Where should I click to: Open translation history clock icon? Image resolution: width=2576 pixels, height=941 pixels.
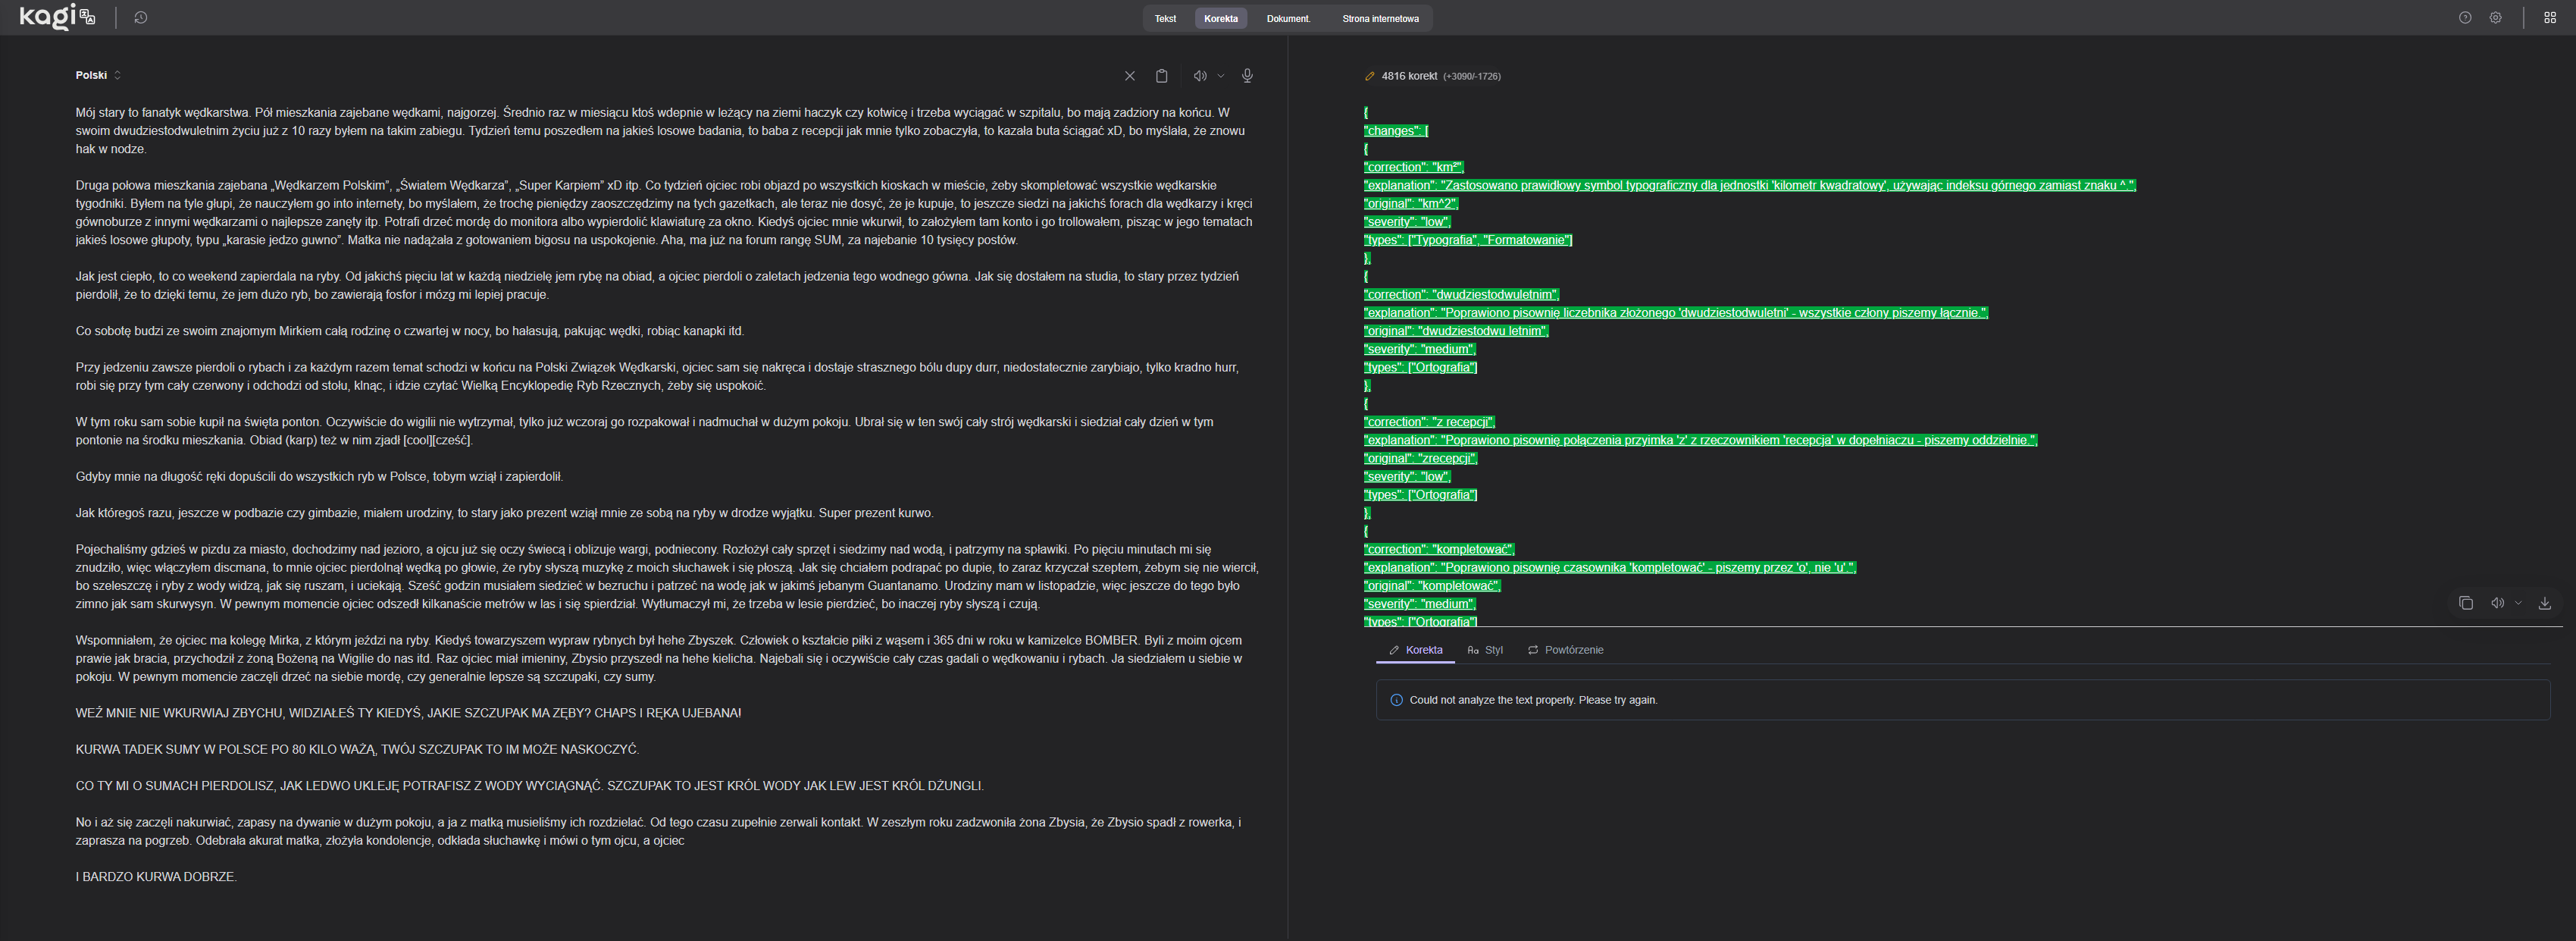pyautogui.click(x=141, y=18)
